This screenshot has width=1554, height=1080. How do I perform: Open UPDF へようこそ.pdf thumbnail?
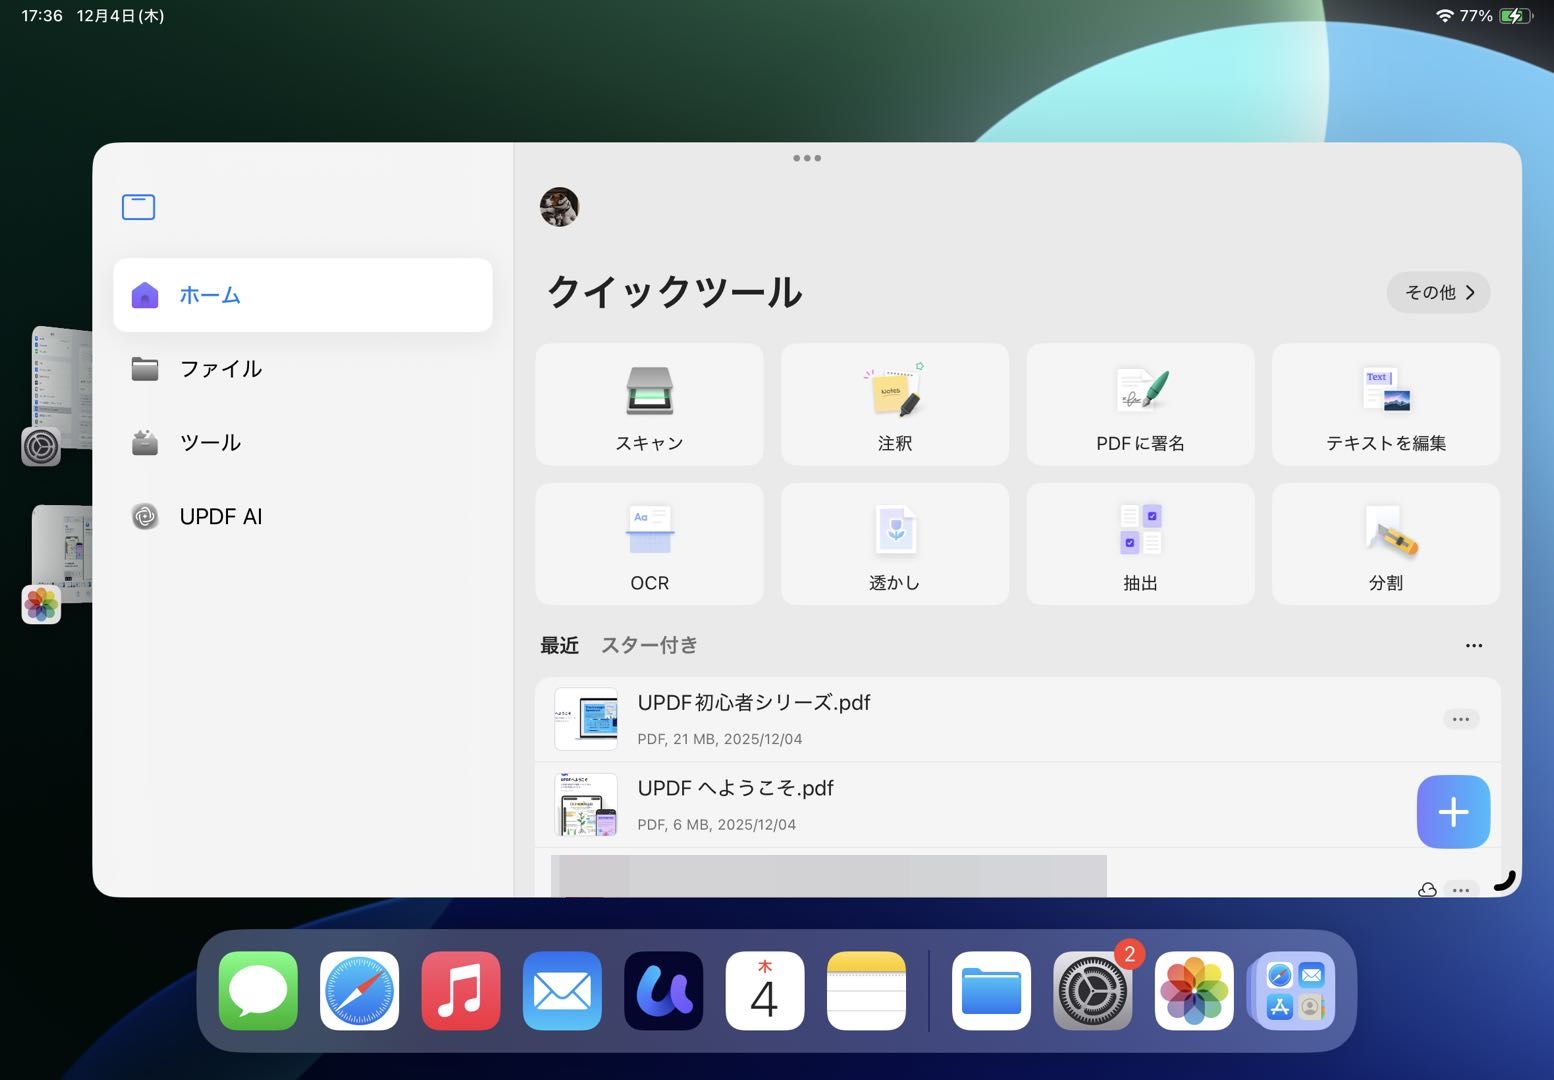586,804
